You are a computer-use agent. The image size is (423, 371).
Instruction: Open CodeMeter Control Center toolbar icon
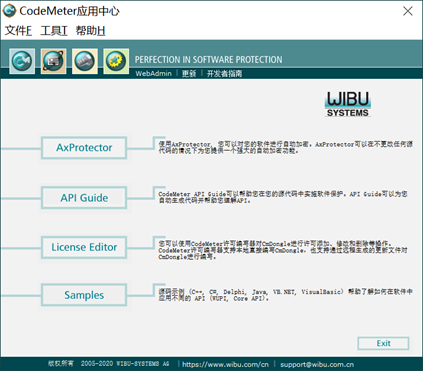22,61
